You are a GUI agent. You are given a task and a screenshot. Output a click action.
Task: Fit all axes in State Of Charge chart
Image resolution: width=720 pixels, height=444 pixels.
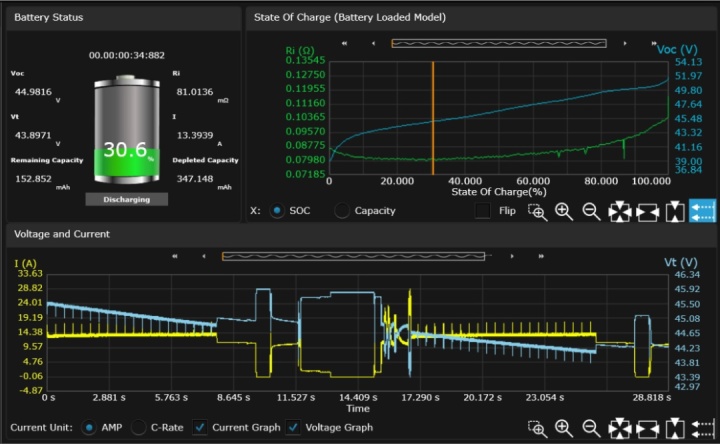click(620, 211)
